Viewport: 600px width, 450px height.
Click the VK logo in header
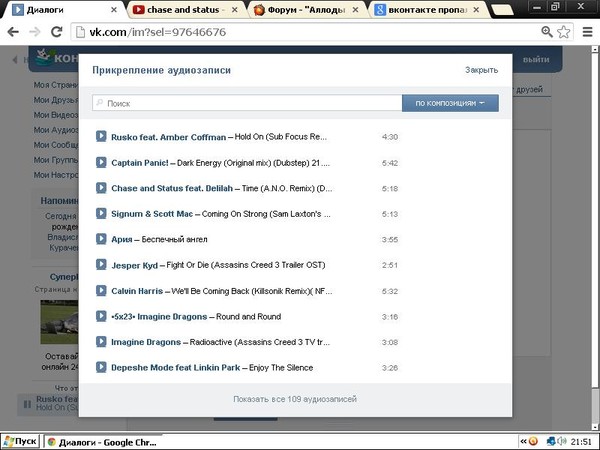pos(55,58)
